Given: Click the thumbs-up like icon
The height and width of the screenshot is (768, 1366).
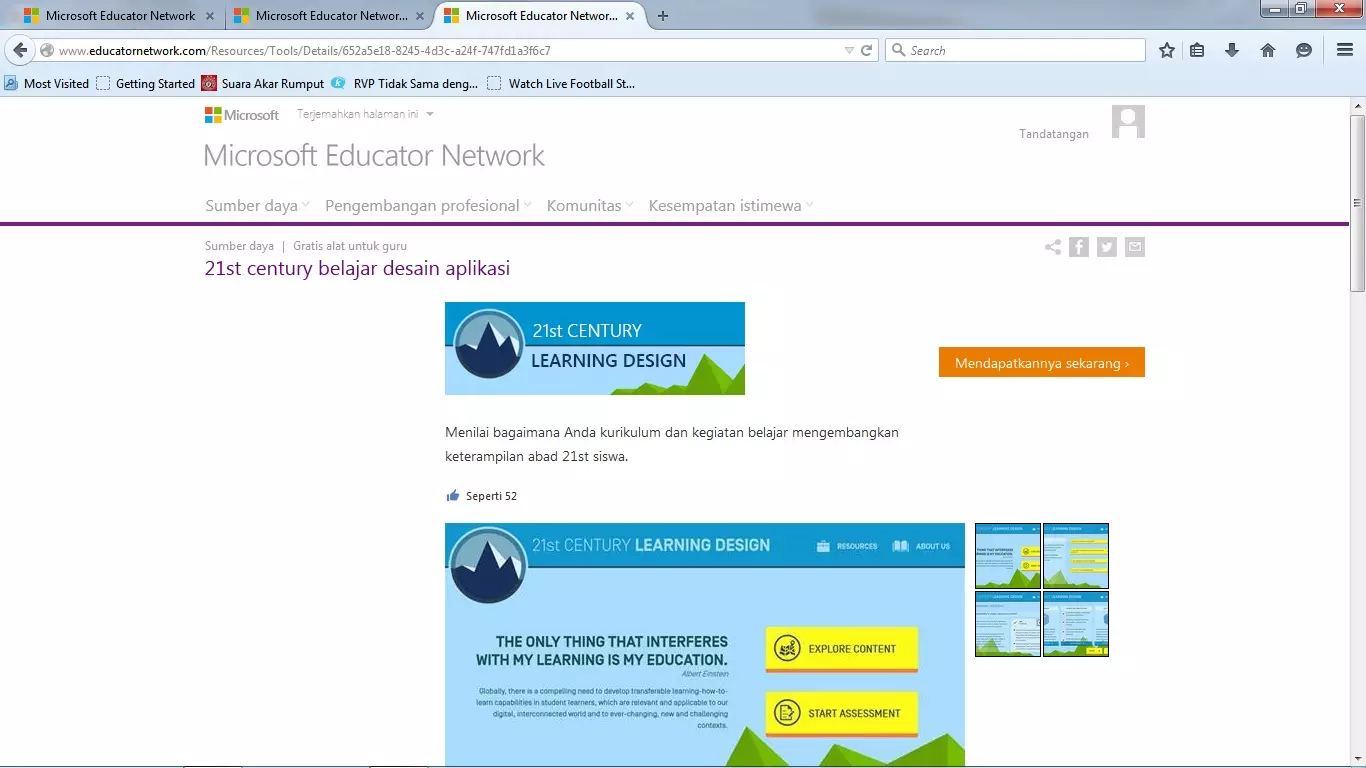Looking at the screenshot, I should point(453,496).
